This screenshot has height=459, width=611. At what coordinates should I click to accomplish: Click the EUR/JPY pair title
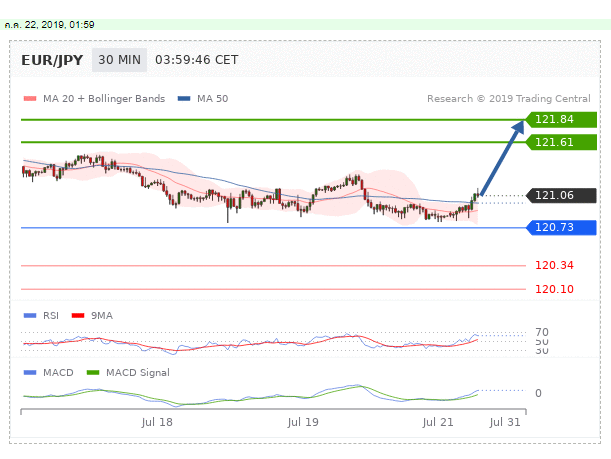(51, 60)
